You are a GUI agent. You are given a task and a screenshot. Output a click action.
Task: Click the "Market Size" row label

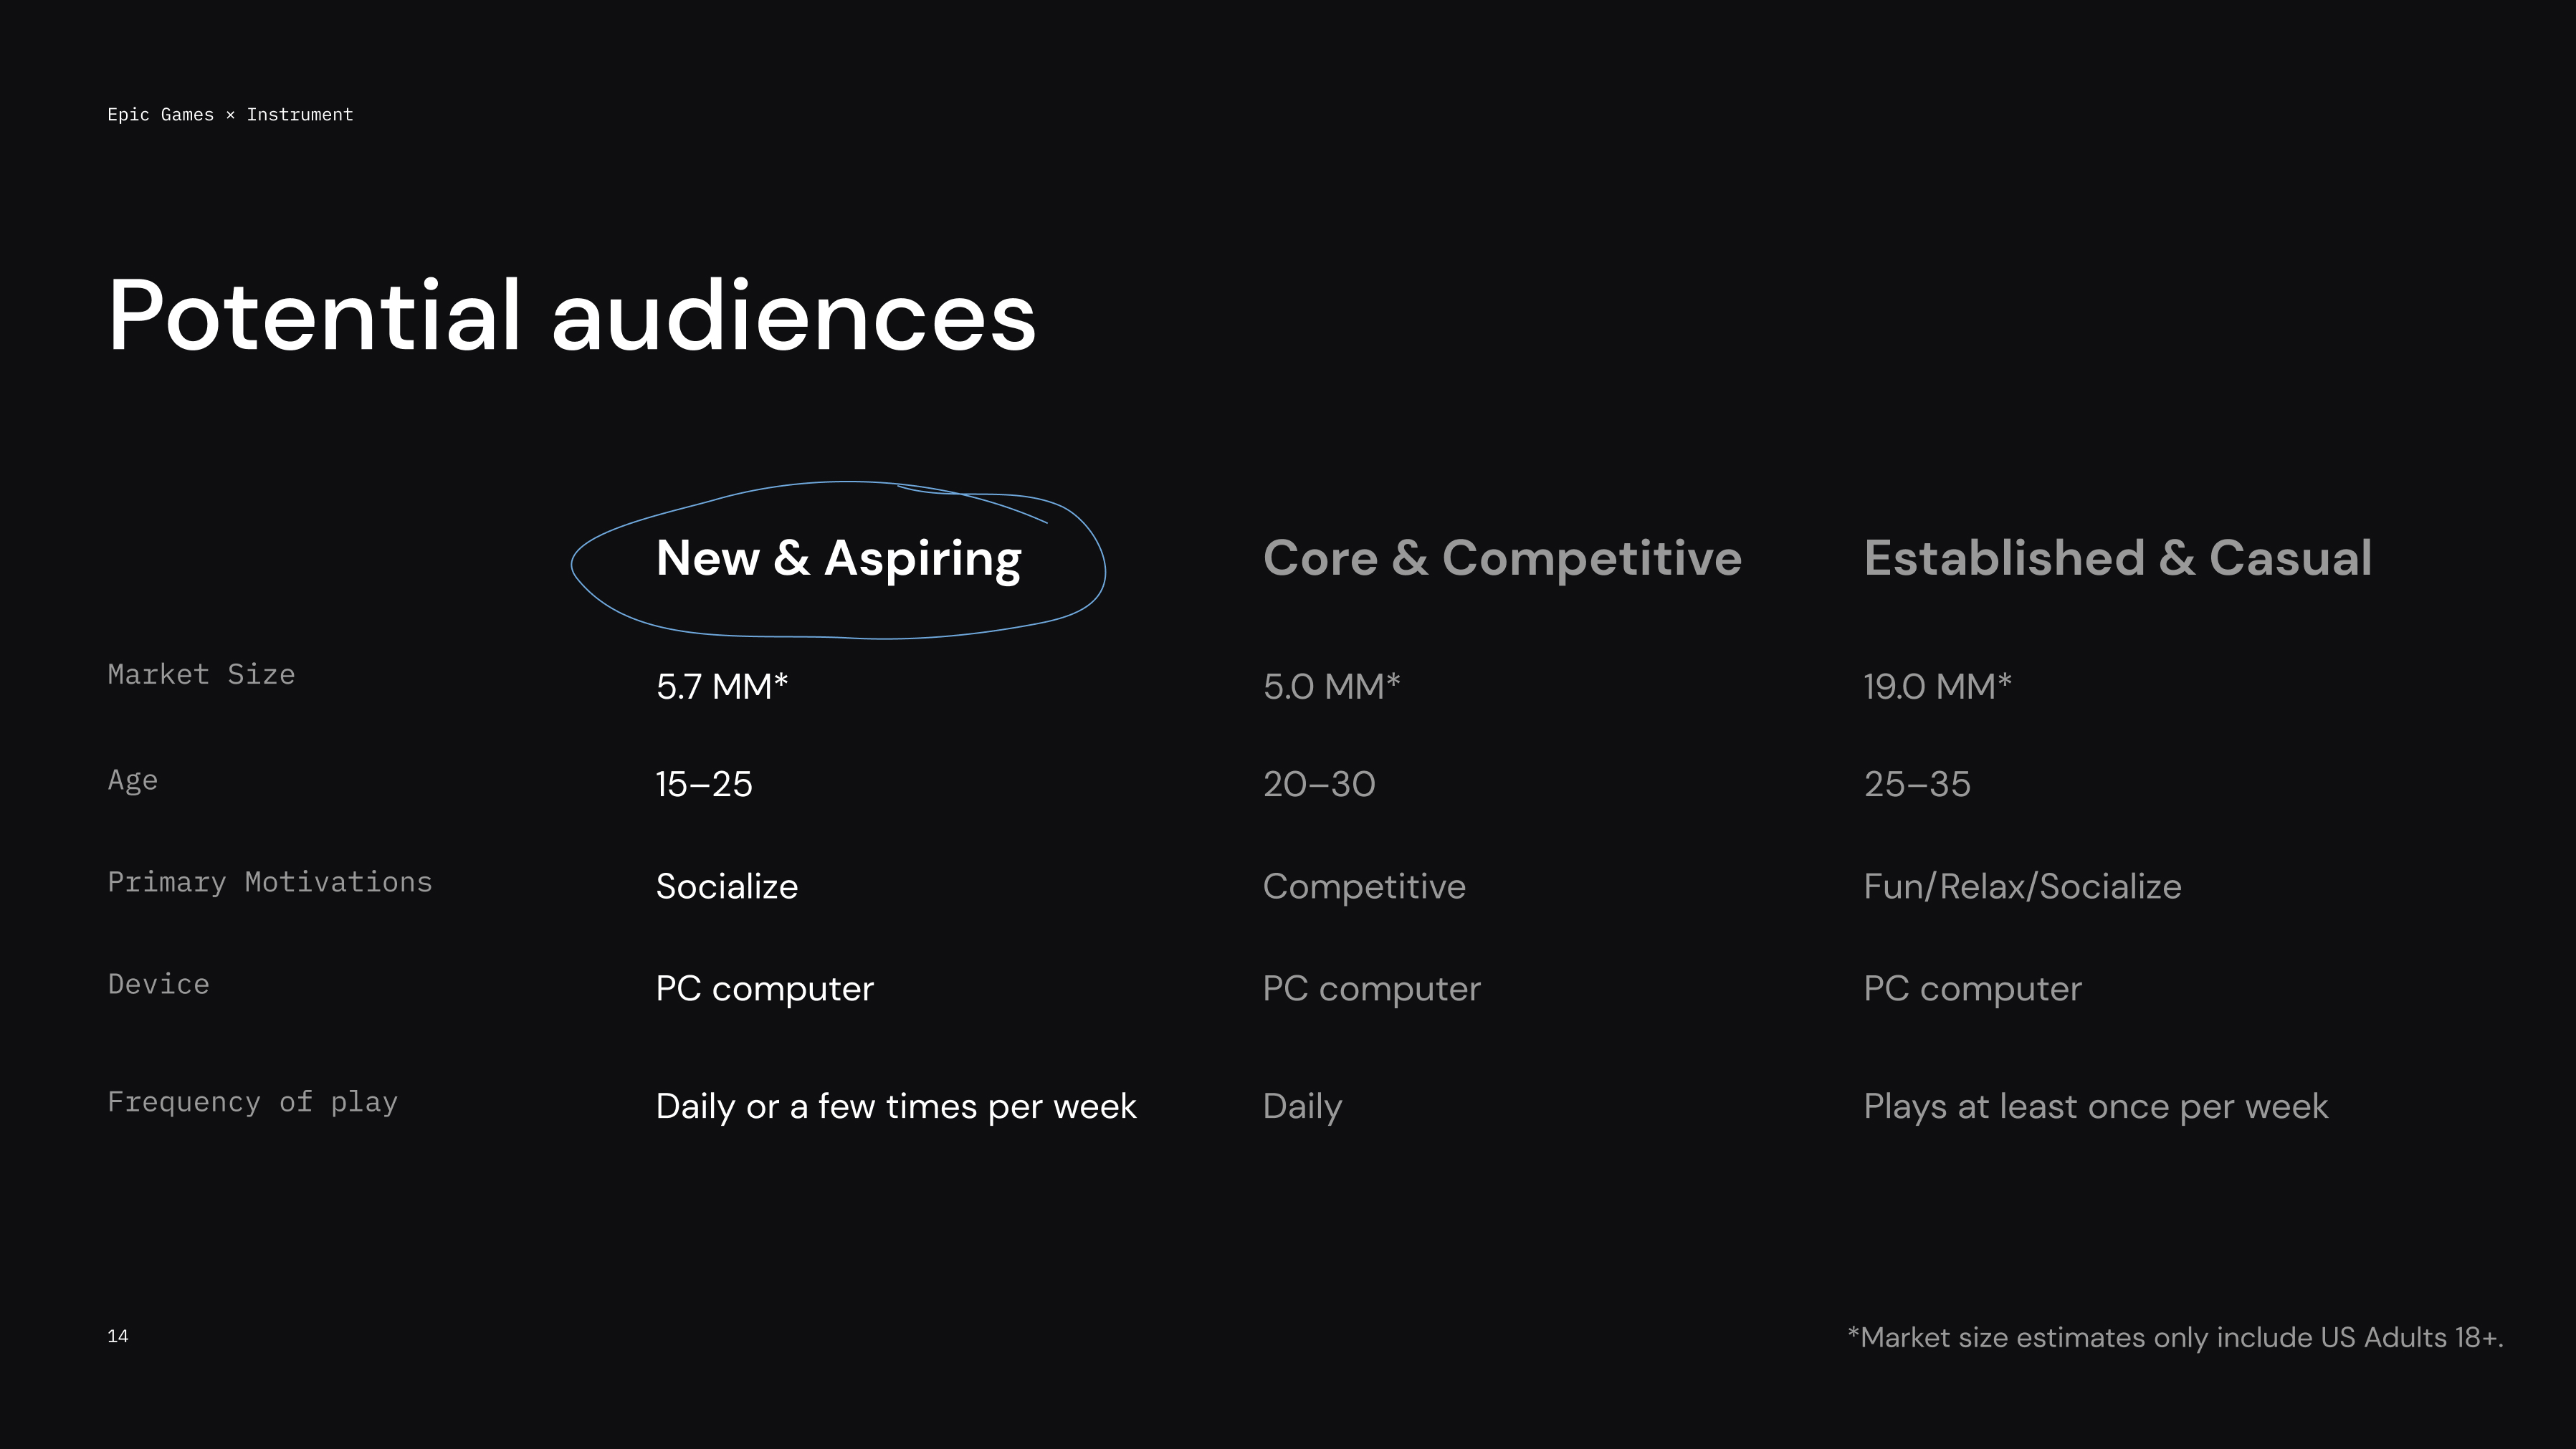201,675
